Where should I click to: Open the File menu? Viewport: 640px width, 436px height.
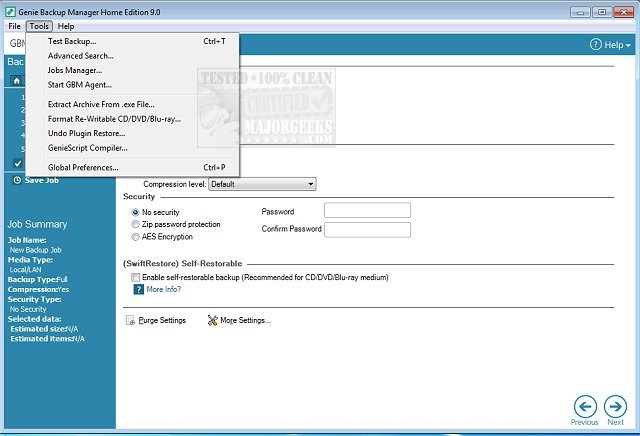click(14, 26)
